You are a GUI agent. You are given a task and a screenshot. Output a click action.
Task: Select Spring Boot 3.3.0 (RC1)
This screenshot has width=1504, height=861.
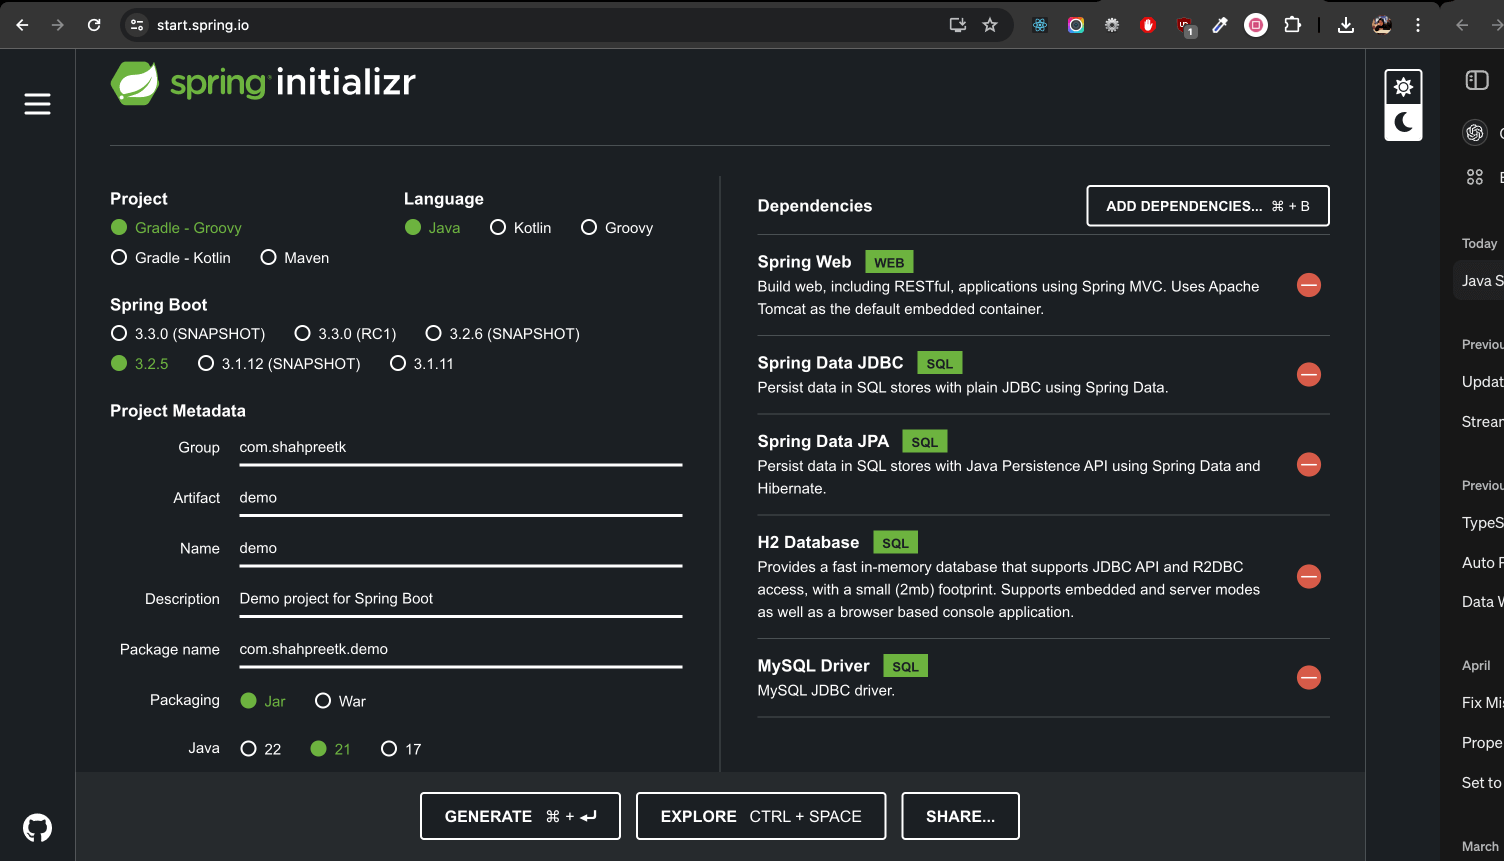(x=346, y=334)
